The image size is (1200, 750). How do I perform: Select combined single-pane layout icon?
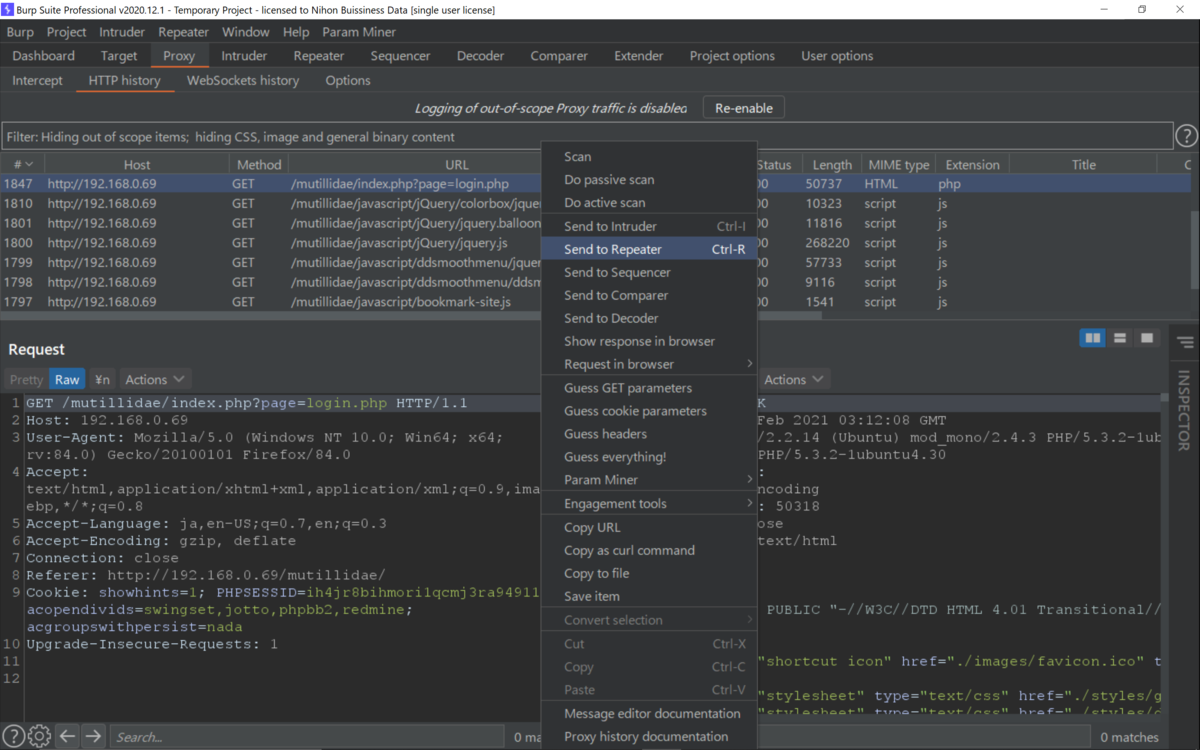[1147, 338]
